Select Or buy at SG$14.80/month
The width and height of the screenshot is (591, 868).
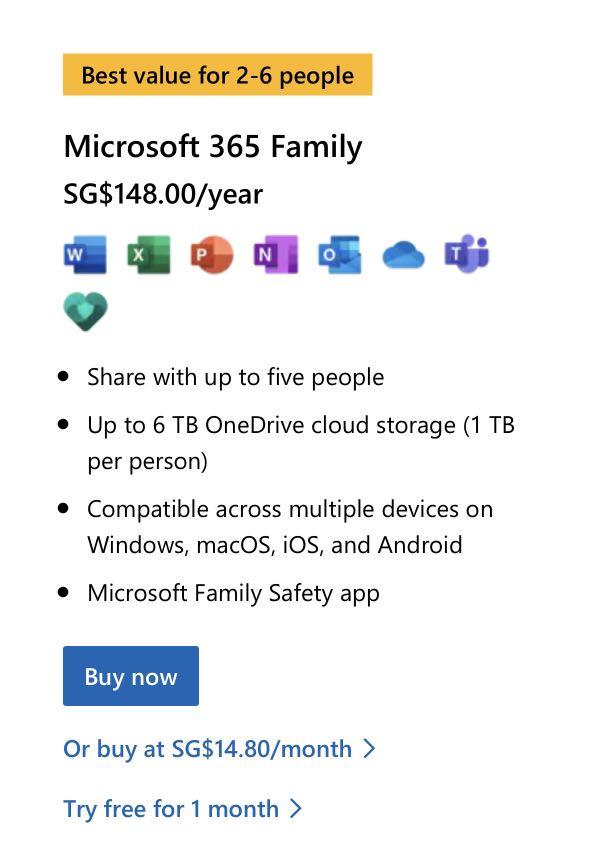[207, 749]
